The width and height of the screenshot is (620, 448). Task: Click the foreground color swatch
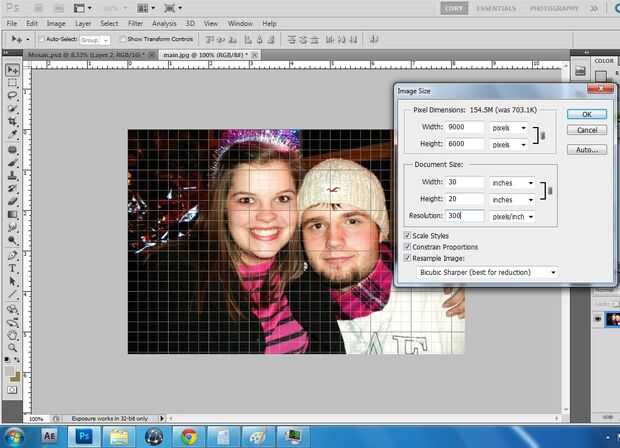coord(10,372)
